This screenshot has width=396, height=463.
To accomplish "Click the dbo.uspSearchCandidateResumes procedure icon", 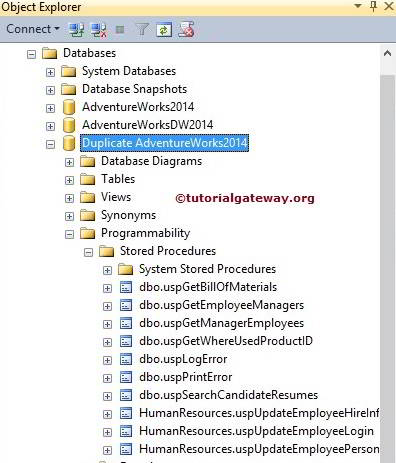I will [126, 395].
